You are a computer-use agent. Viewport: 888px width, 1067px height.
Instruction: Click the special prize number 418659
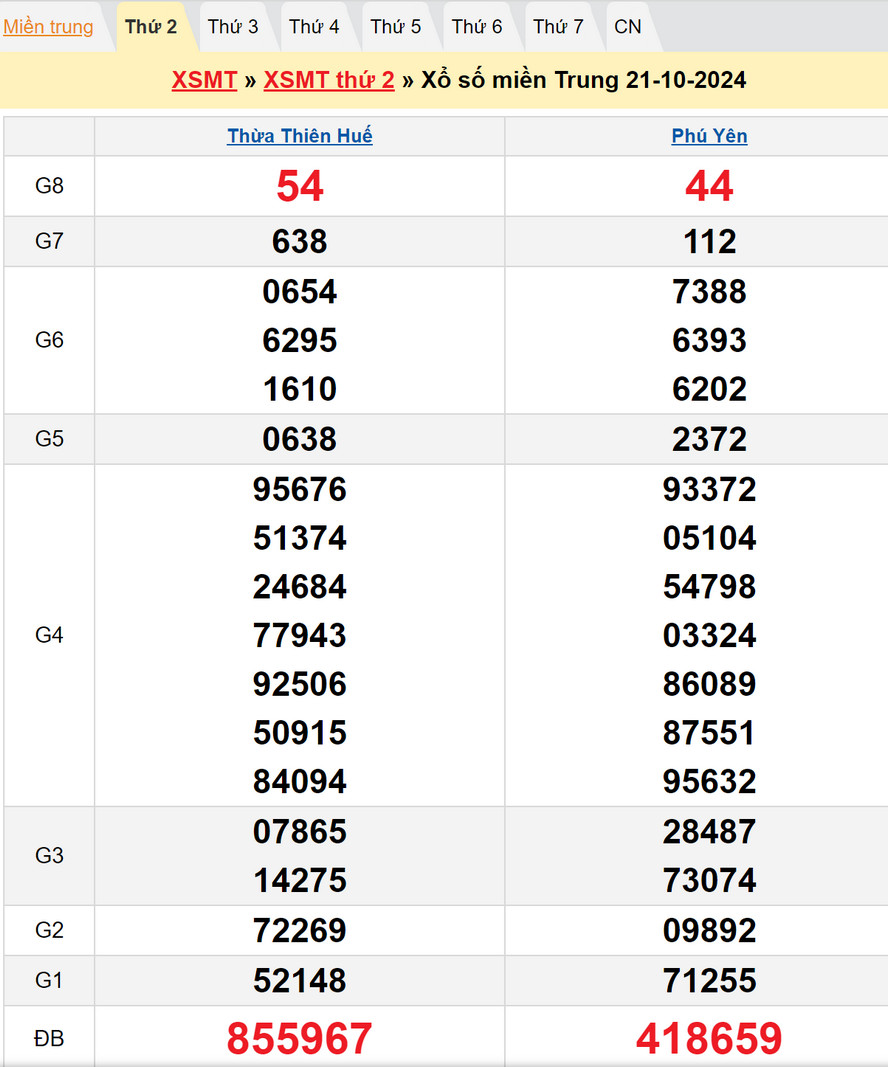tap(709, 1039)
